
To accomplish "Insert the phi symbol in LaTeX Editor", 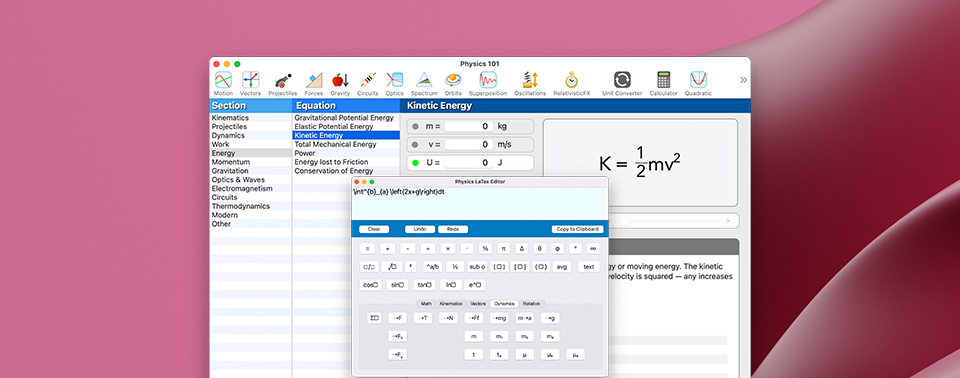I will point(557,249).
